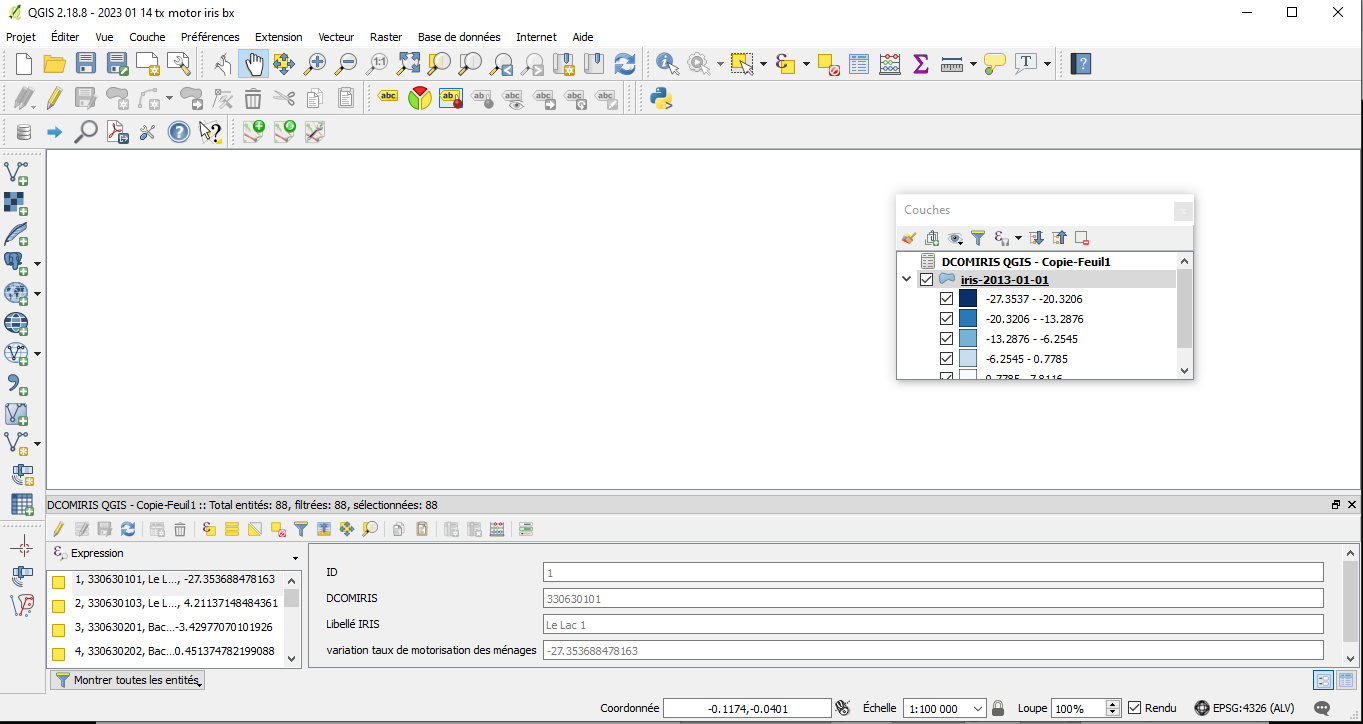
Task: Refresh the map canvas
Action: [x=625, y=64]
